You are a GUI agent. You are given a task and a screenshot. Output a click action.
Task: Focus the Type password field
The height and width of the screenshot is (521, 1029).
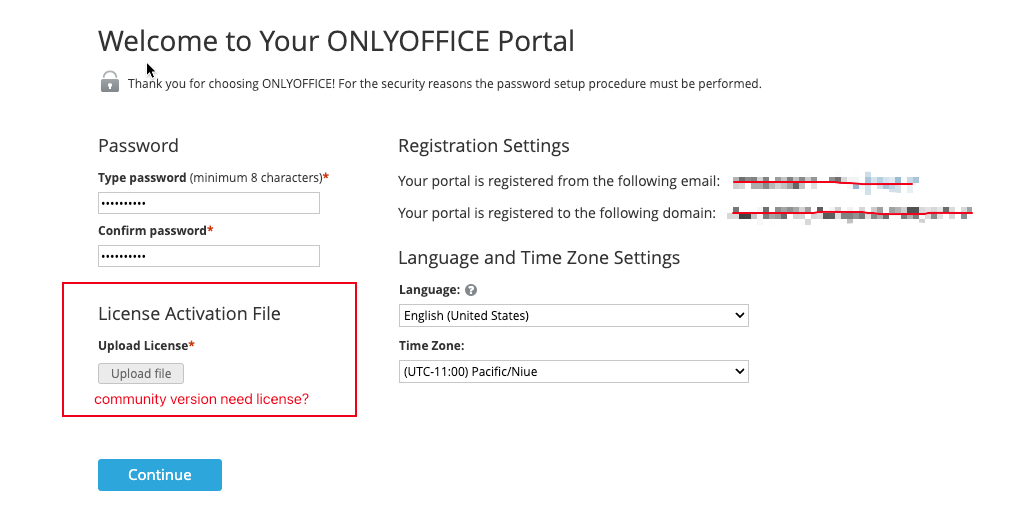tap(209, 203)
